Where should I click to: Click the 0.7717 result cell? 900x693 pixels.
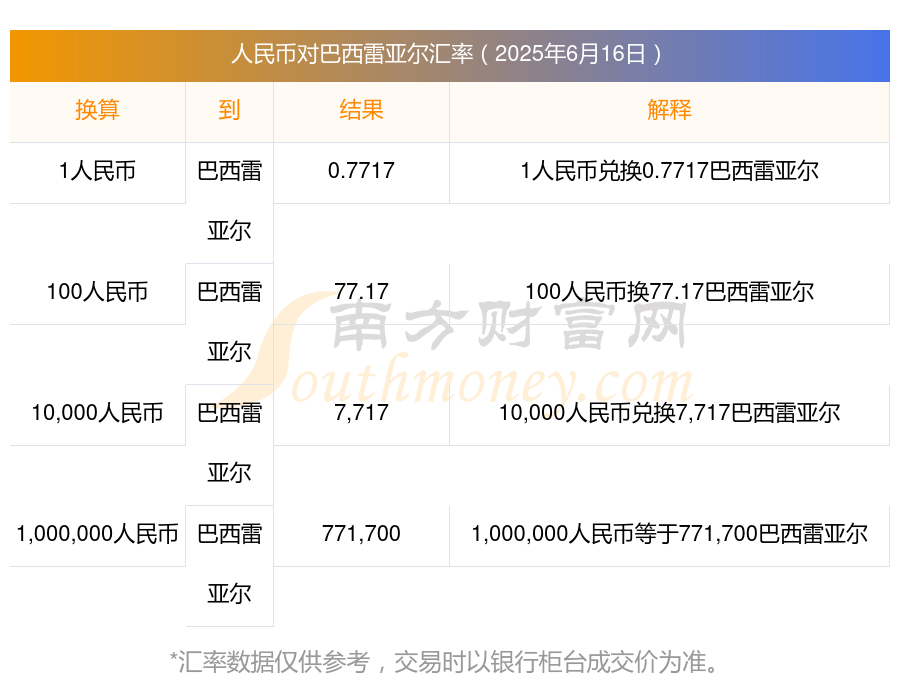(x=361, y=171)
